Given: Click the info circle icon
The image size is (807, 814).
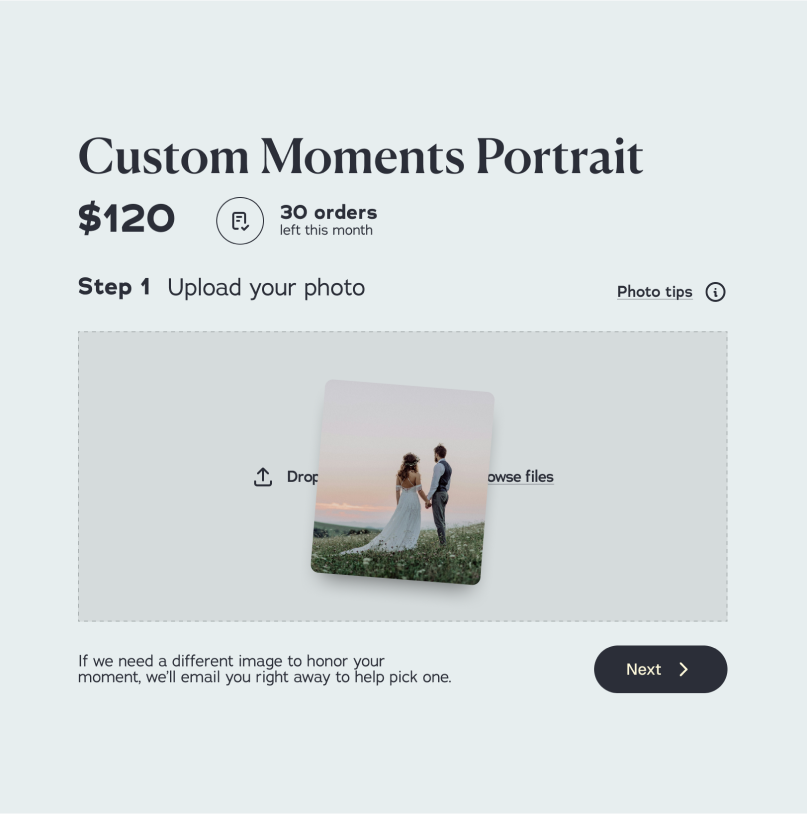Looking at the screenshot, I should [715, 292].
